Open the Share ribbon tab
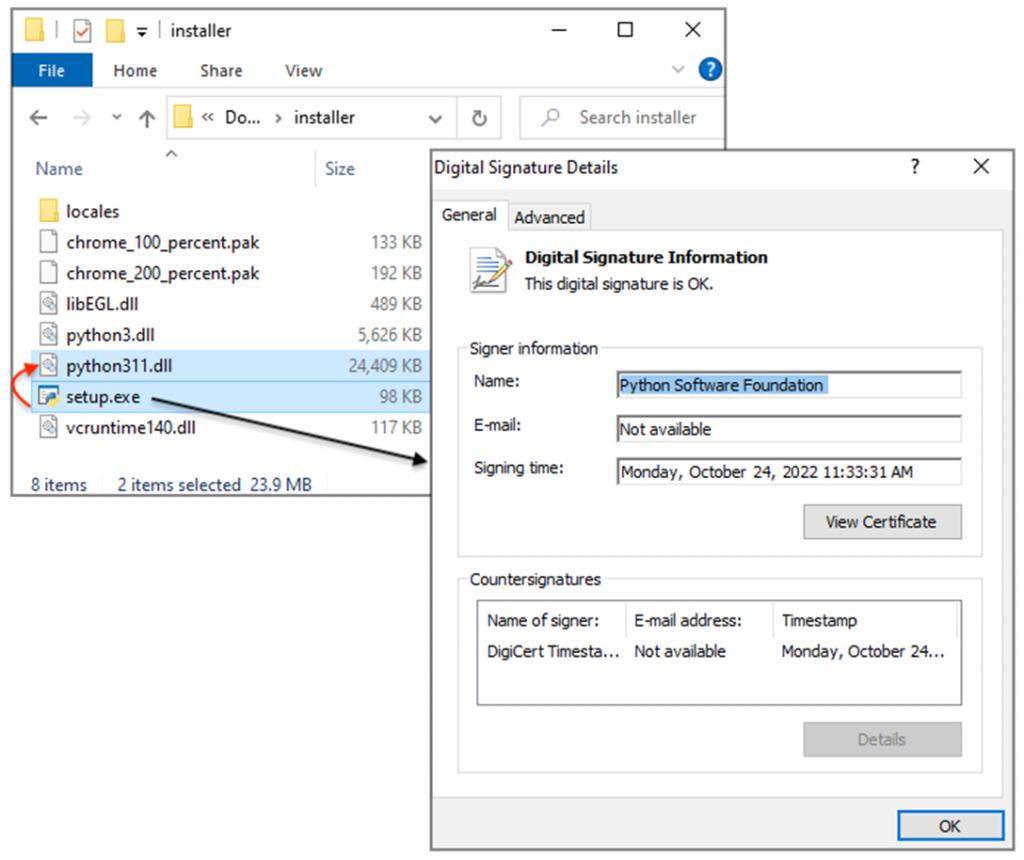The image size is (1024, 860). [221, 71]
